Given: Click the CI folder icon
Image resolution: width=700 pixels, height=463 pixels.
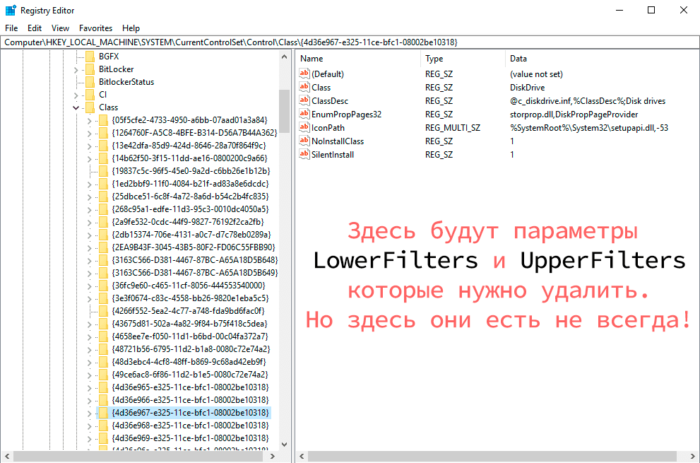Looking at the screenshot, I should (90, 95).
